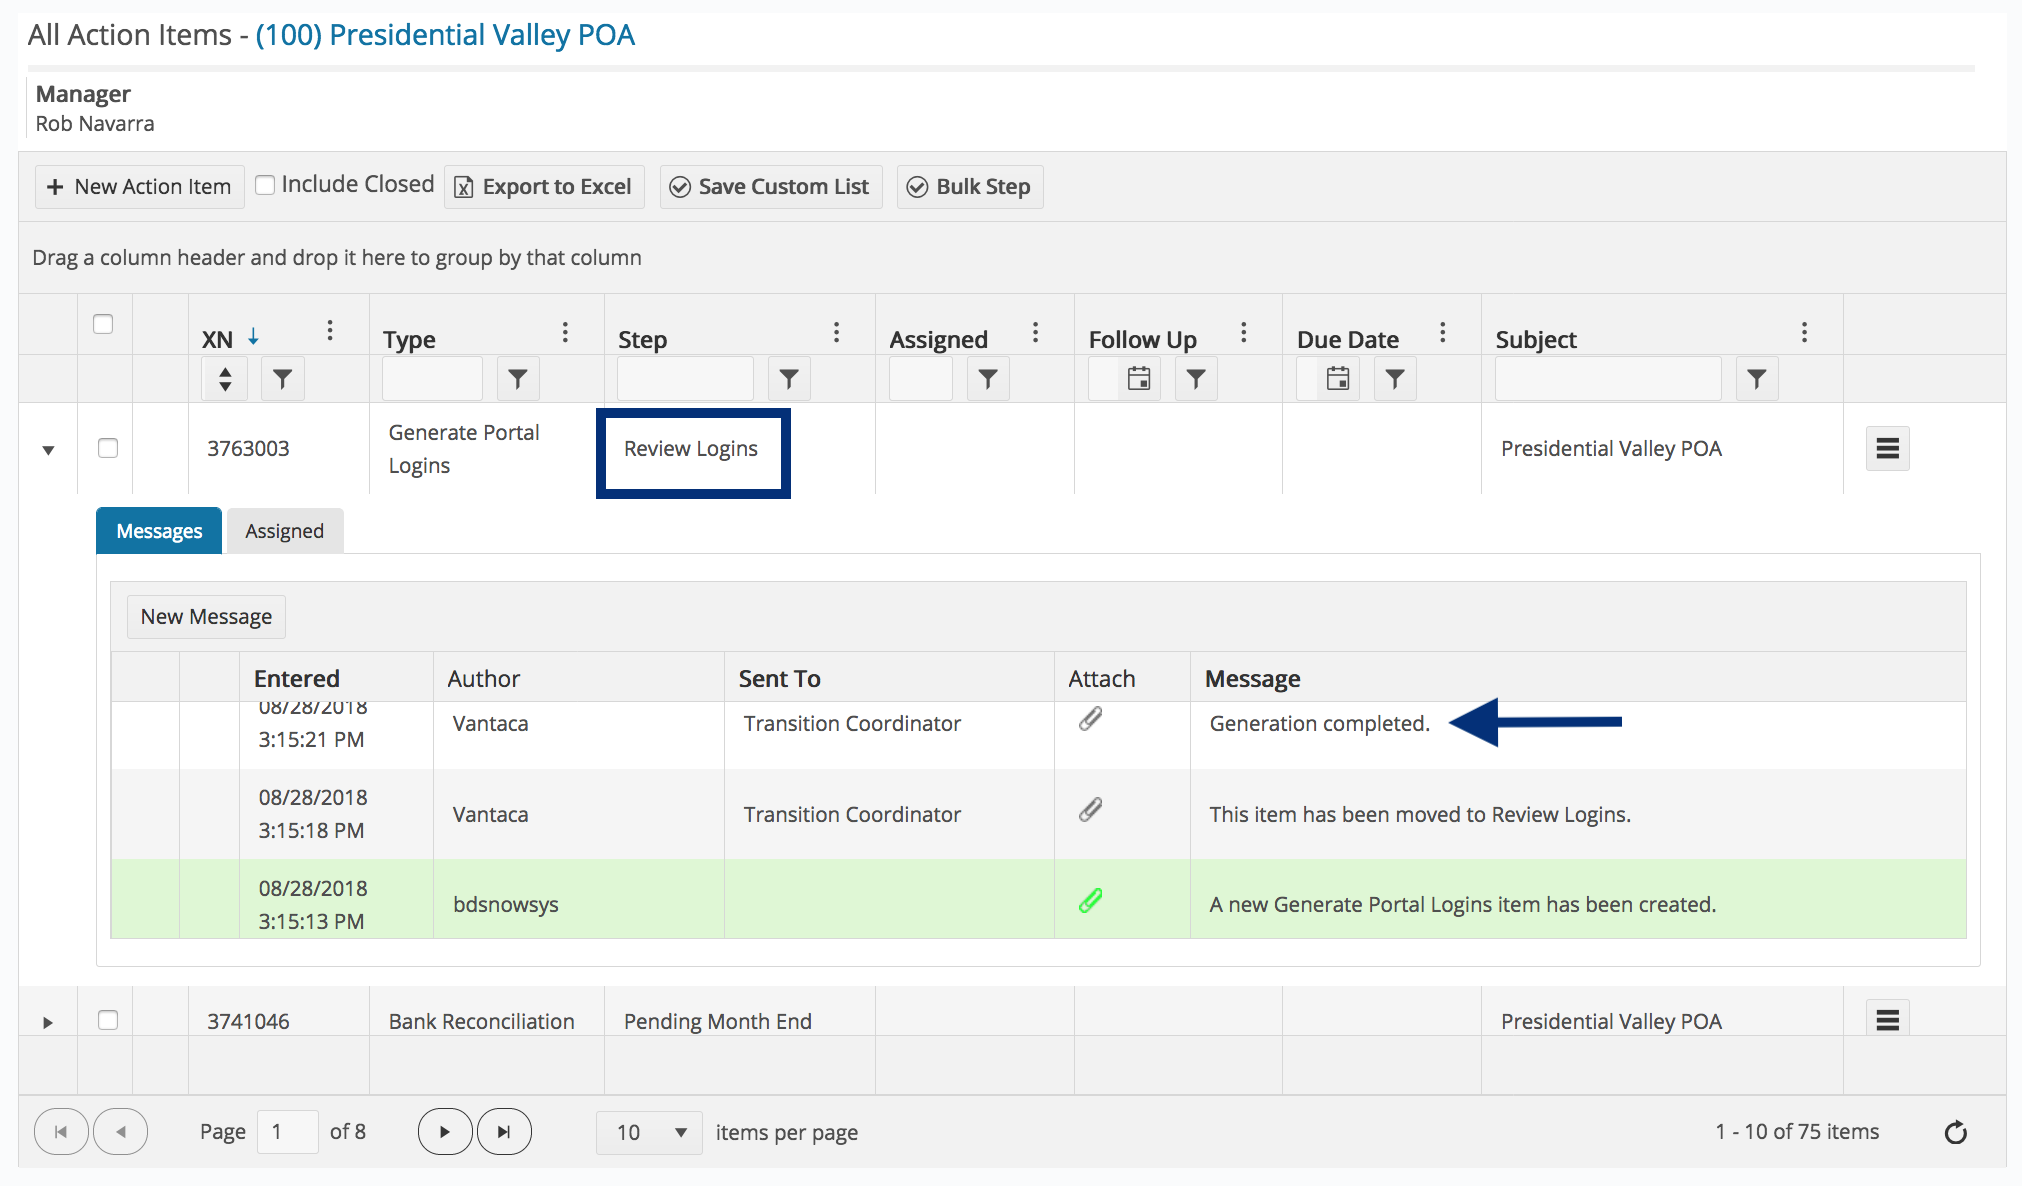
Task: Click the page number input field
Action: 287,1132
